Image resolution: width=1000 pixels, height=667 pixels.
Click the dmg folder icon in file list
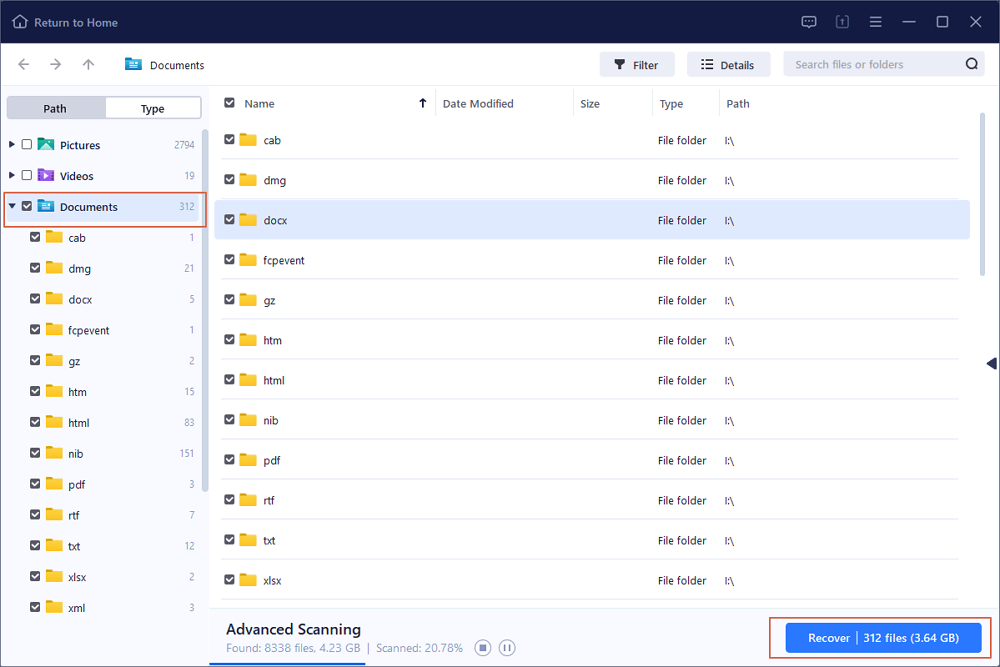(x=248, y=180)
